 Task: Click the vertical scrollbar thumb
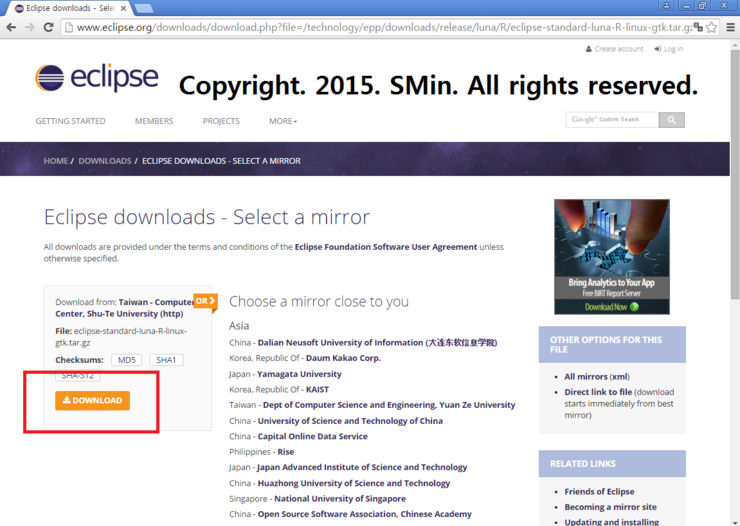[734, 174]
